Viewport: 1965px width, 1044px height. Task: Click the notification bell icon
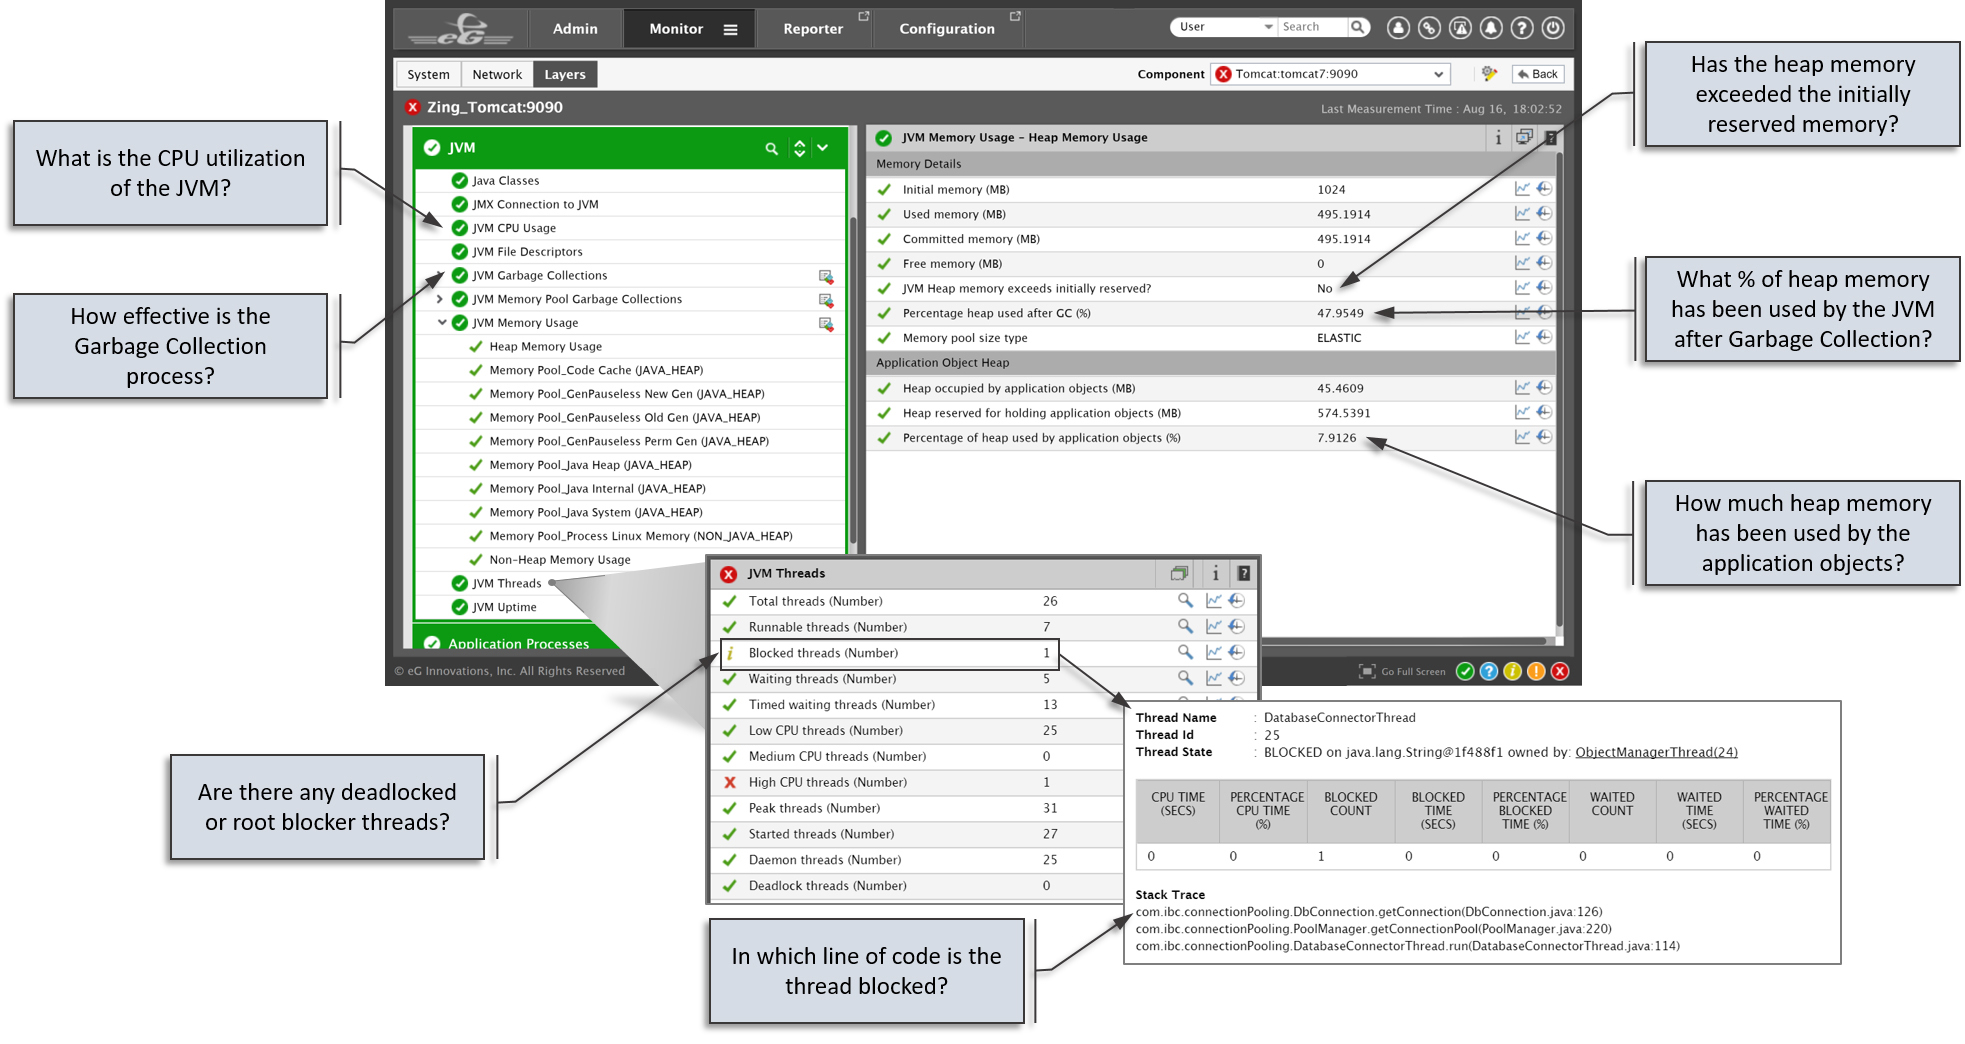(x=1491, y=28)
